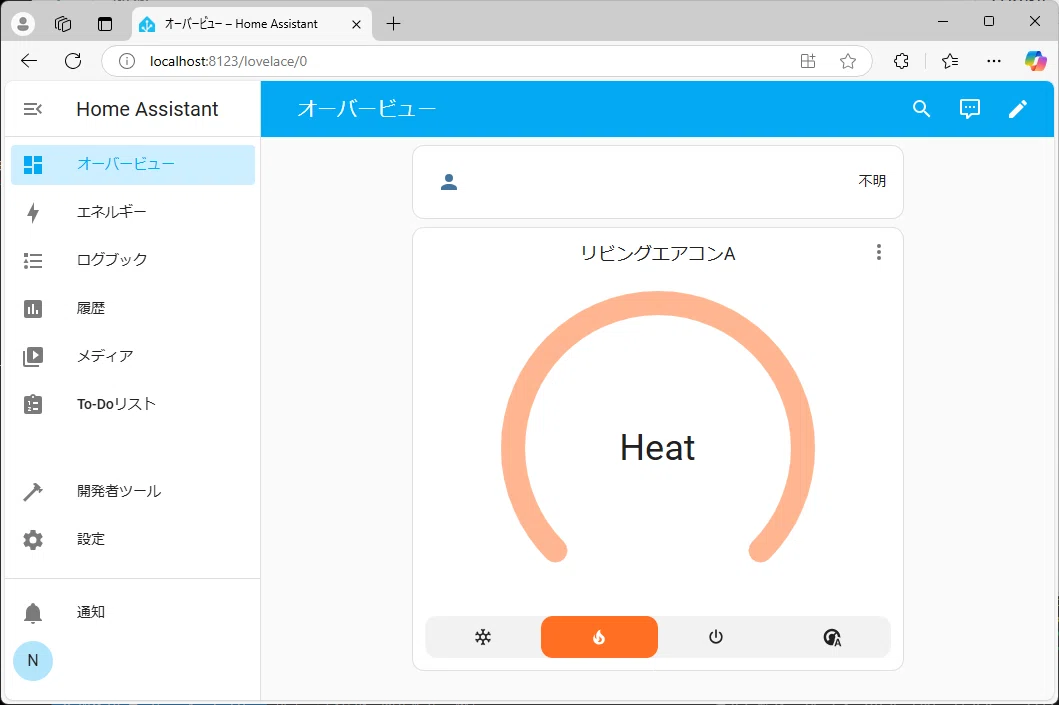Open the Overview (オーバービュー) dashboard in sidebar
The image size is (1059, 705).
point(133,164)
